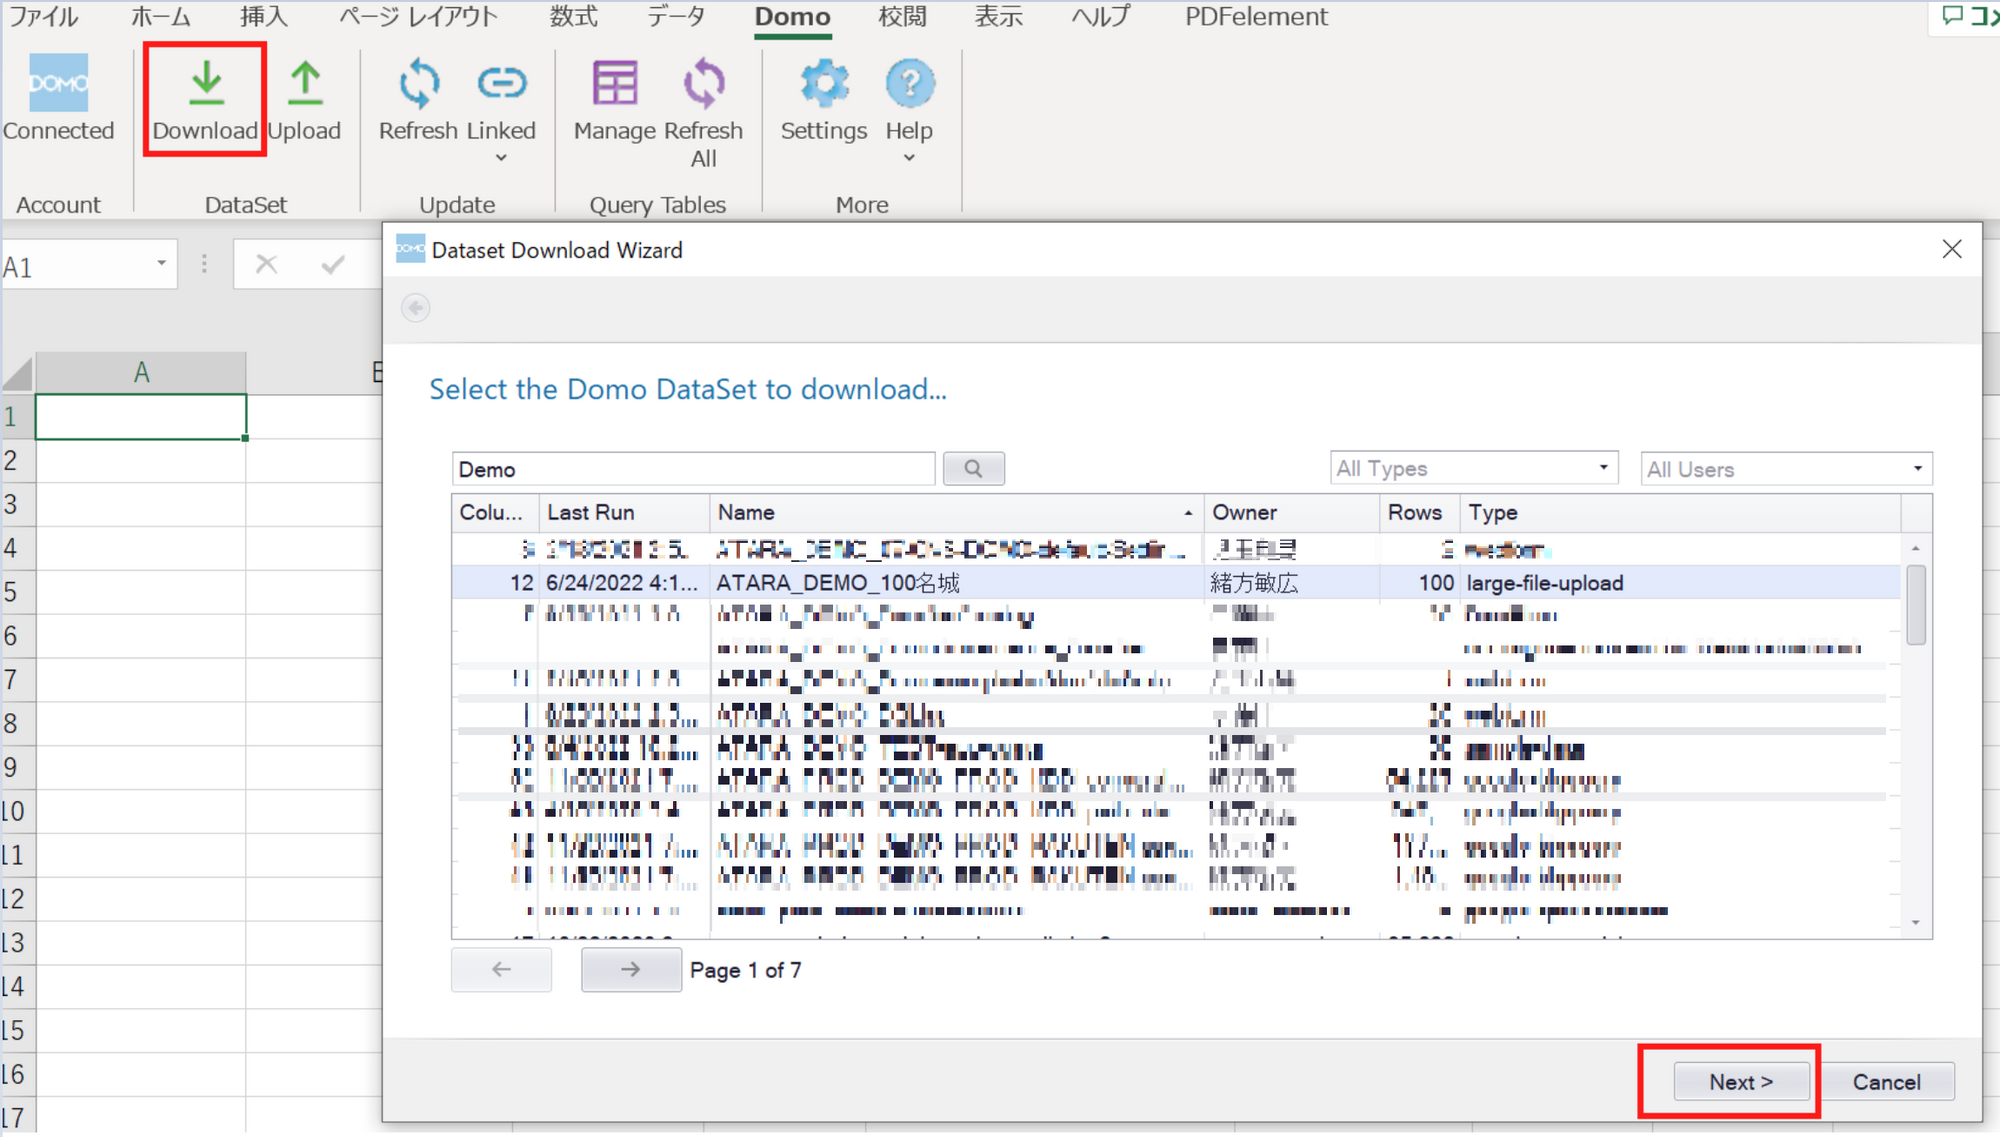Select cell A1 in the worksheet

pos(141,416)
